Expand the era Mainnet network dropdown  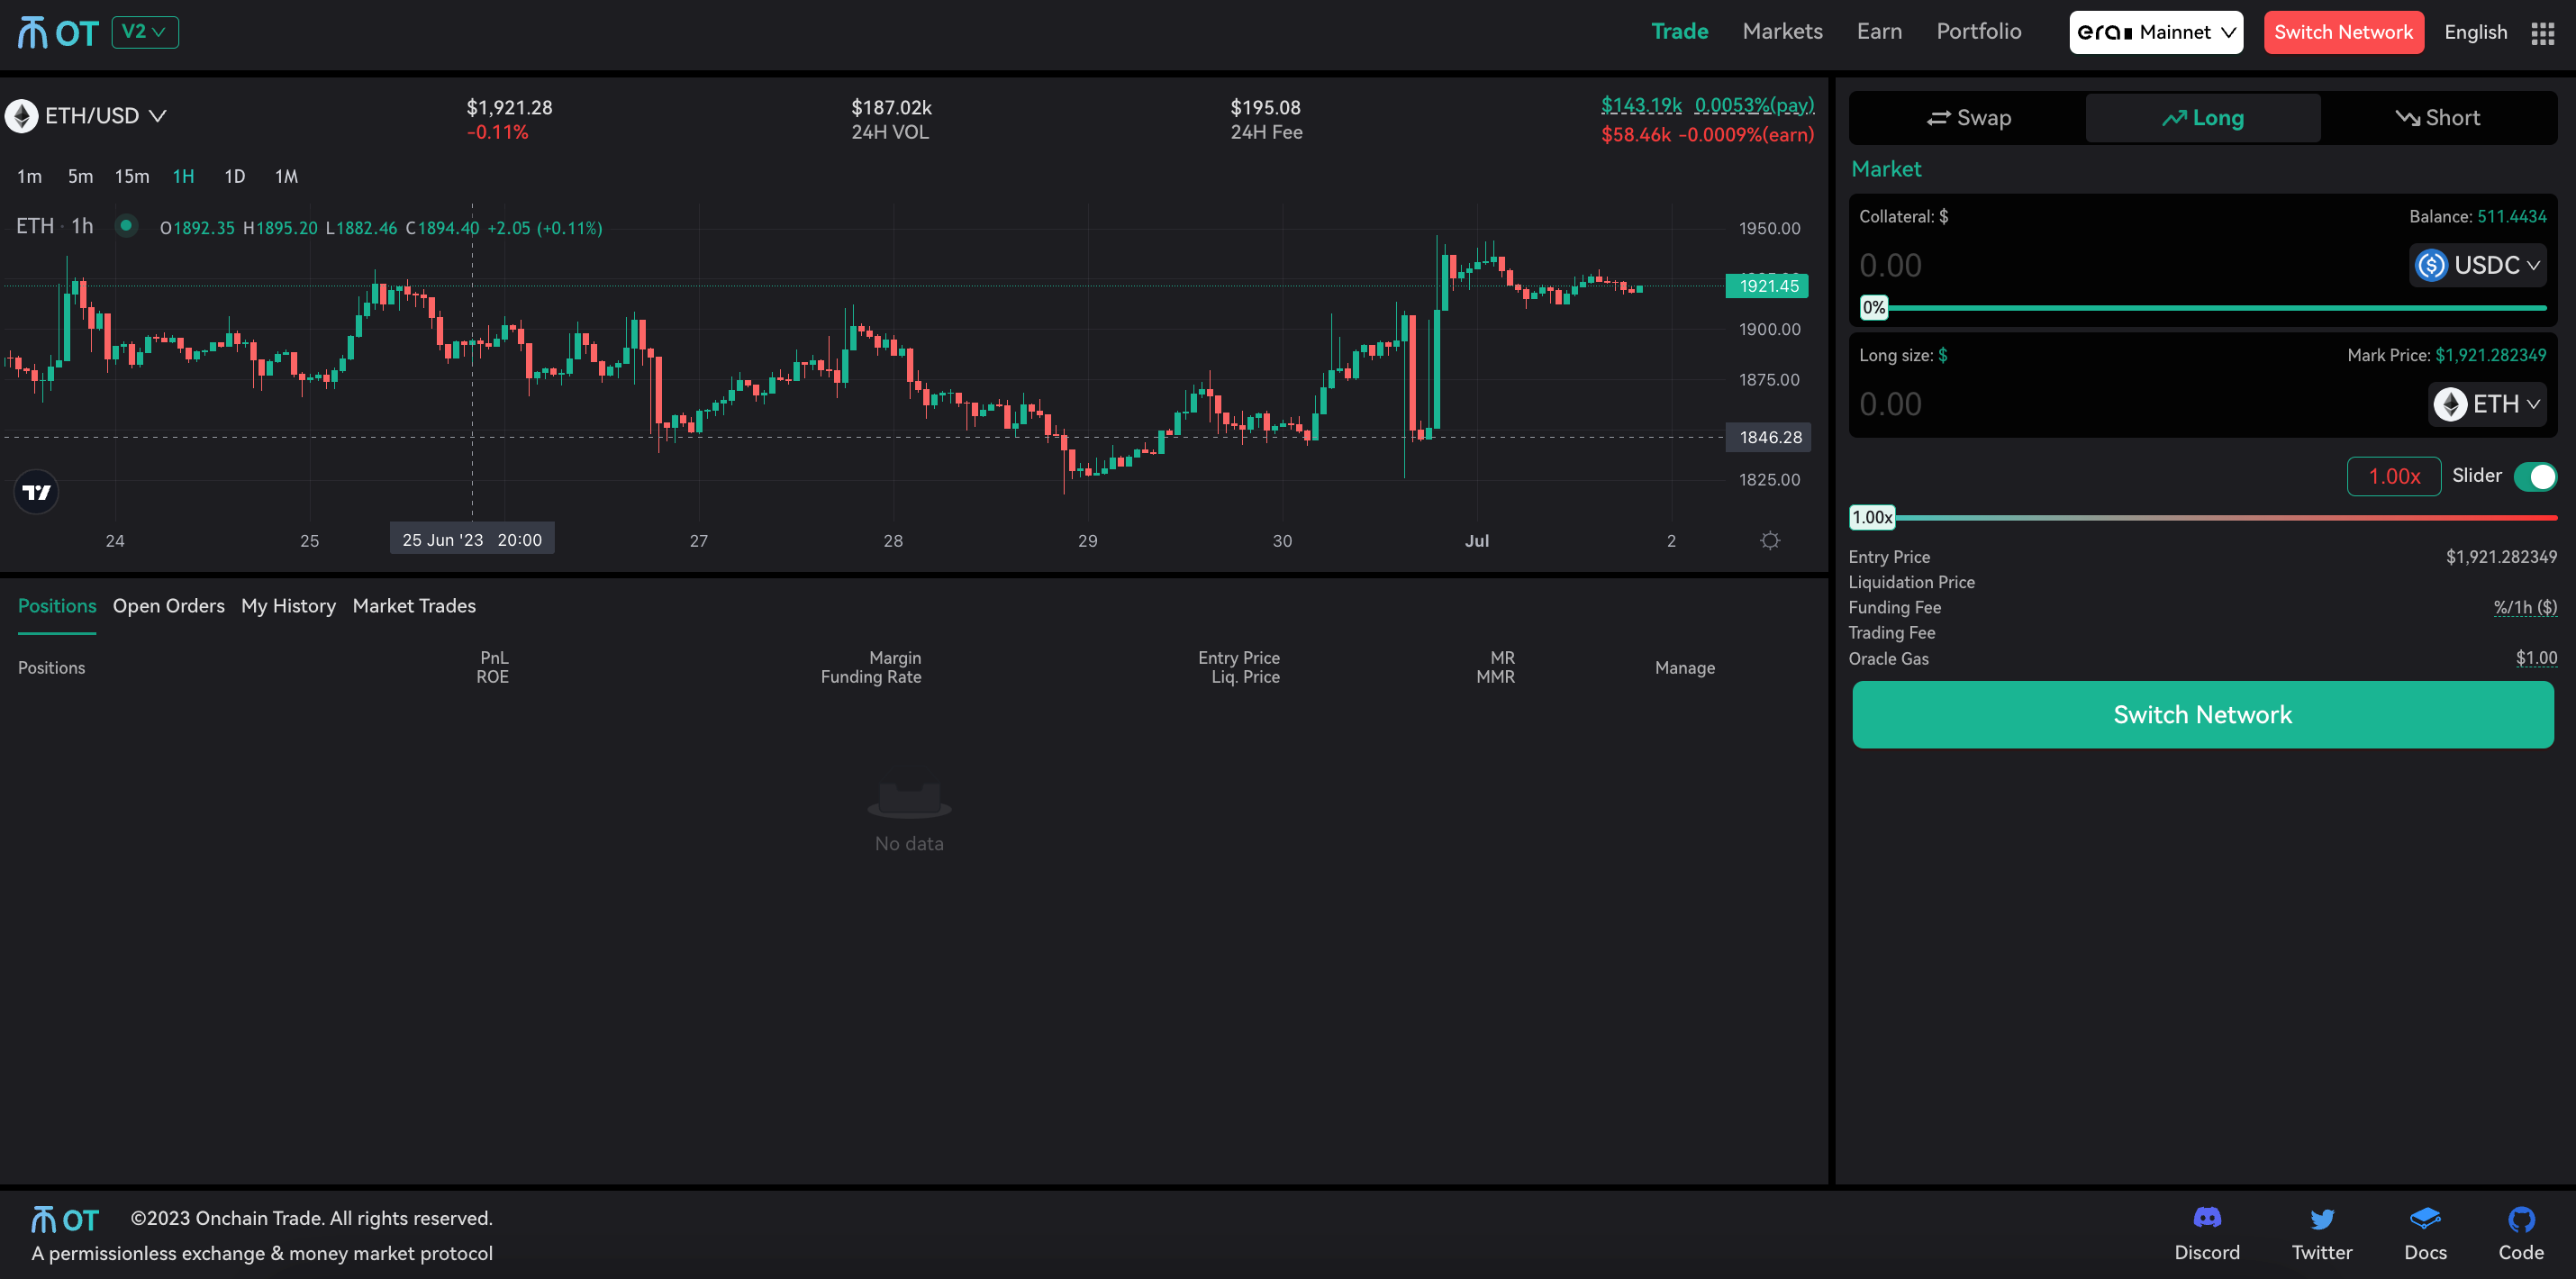pyautogui.click(x=2155, y=31)
